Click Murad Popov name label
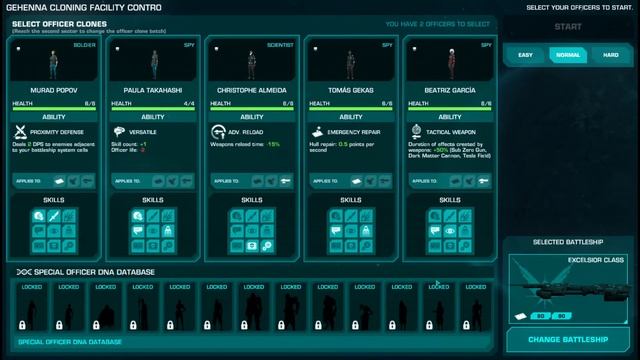640x360 pixels. click(x=54, y=90)
